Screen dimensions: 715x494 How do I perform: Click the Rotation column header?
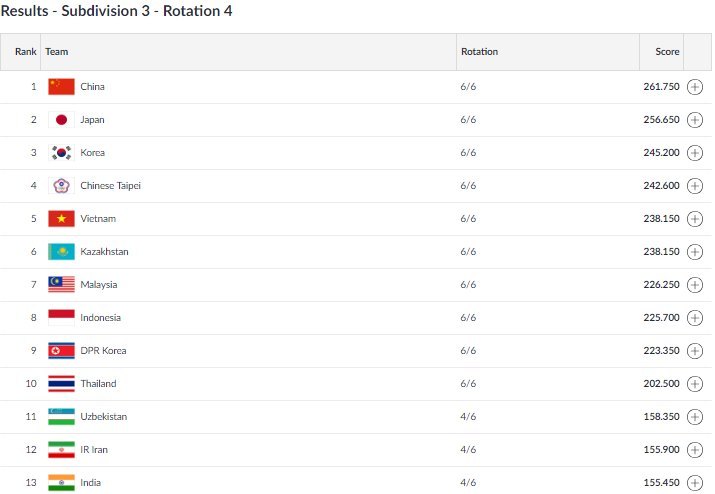[x=479, y=51]
